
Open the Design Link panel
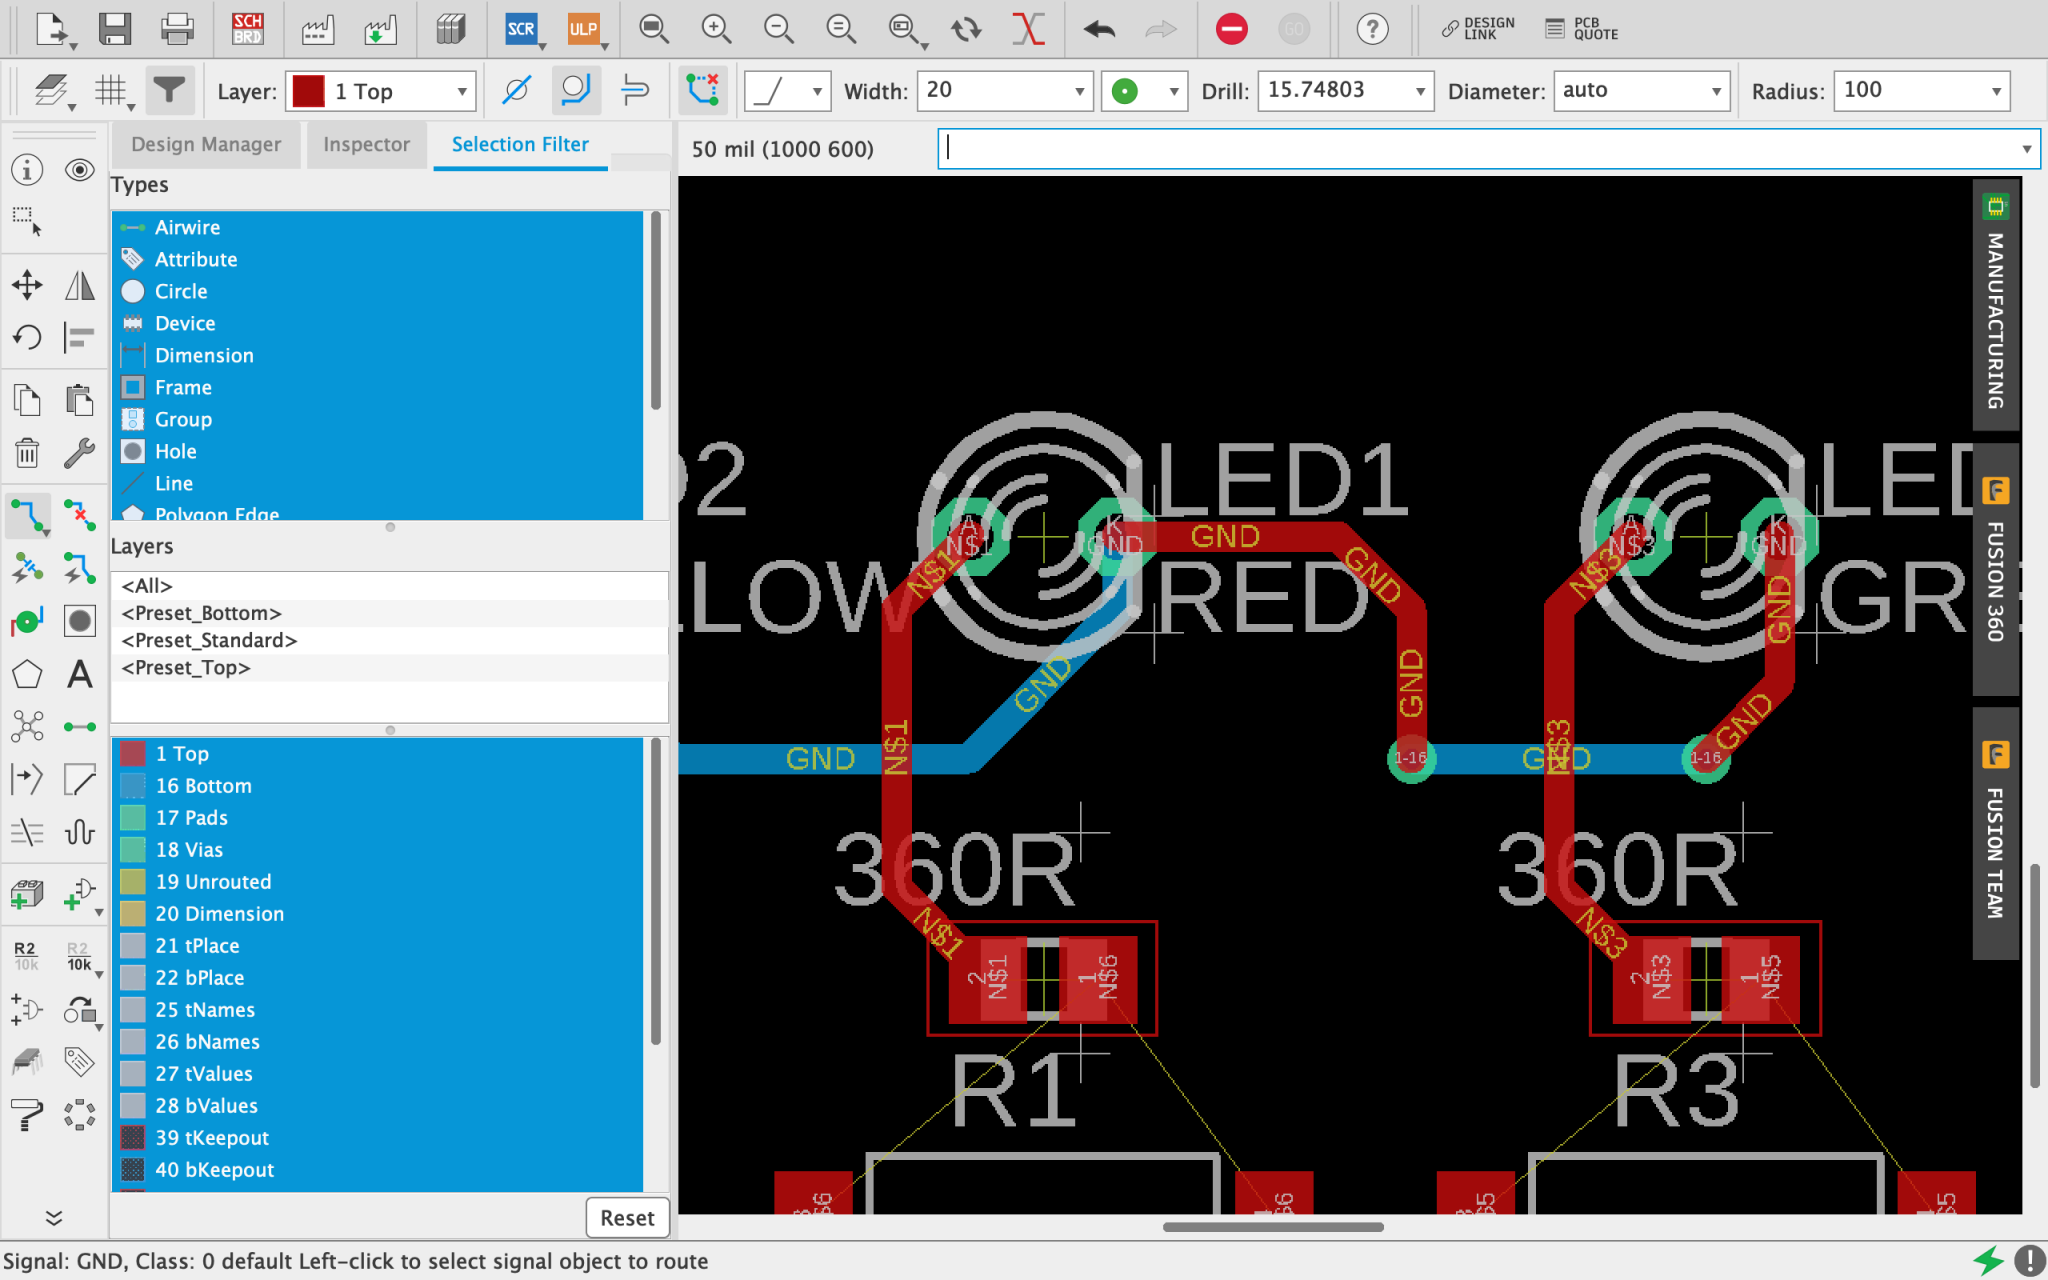[x=1477, y=27]
